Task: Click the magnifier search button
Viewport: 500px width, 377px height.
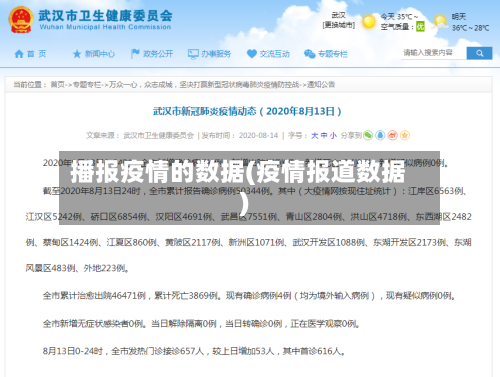Action: click(479, 53)
